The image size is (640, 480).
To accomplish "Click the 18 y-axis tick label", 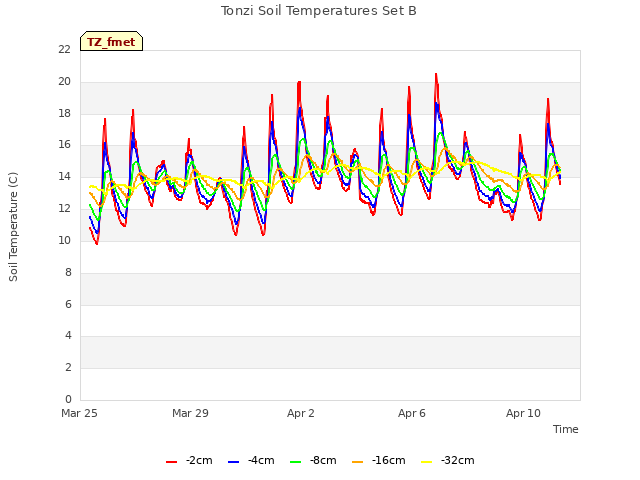I will pos(64,113).
